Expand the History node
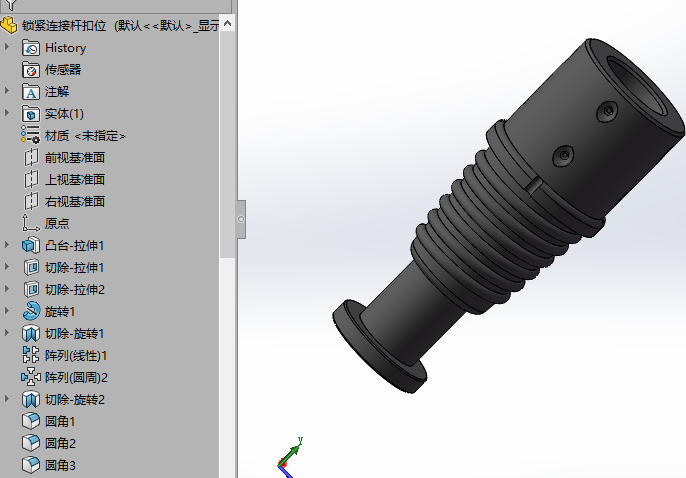The image size is (686, 478). [7, 47]
